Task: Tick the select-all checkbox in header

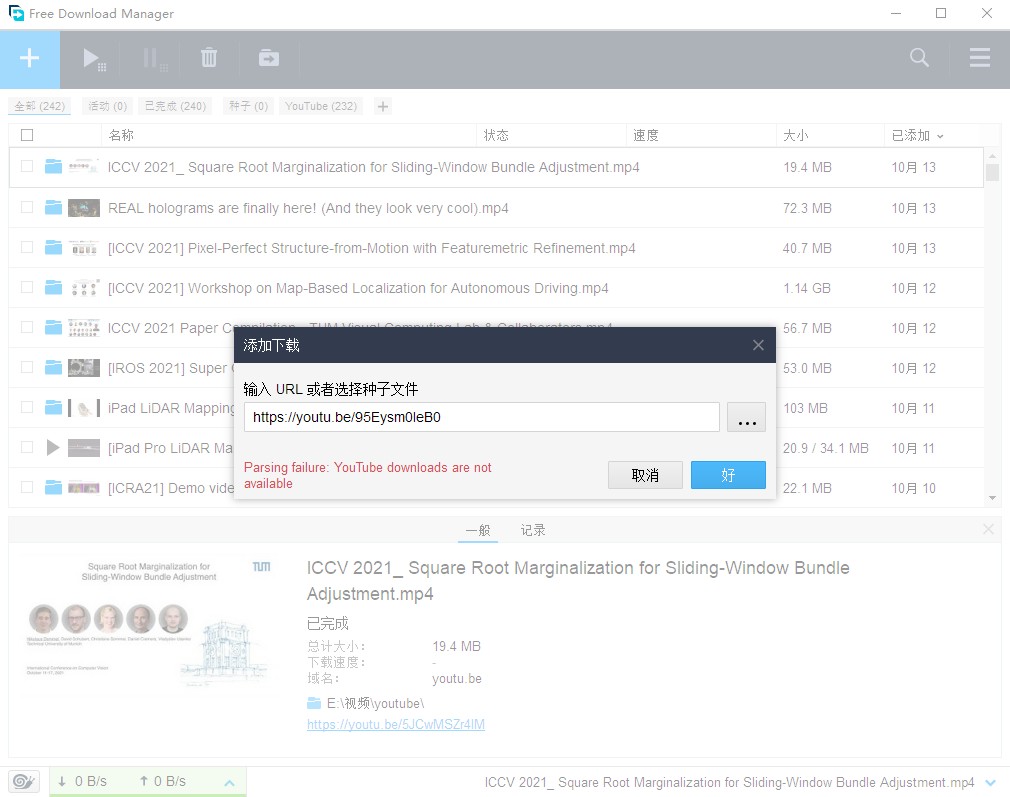Action: [x=27, y=135]
